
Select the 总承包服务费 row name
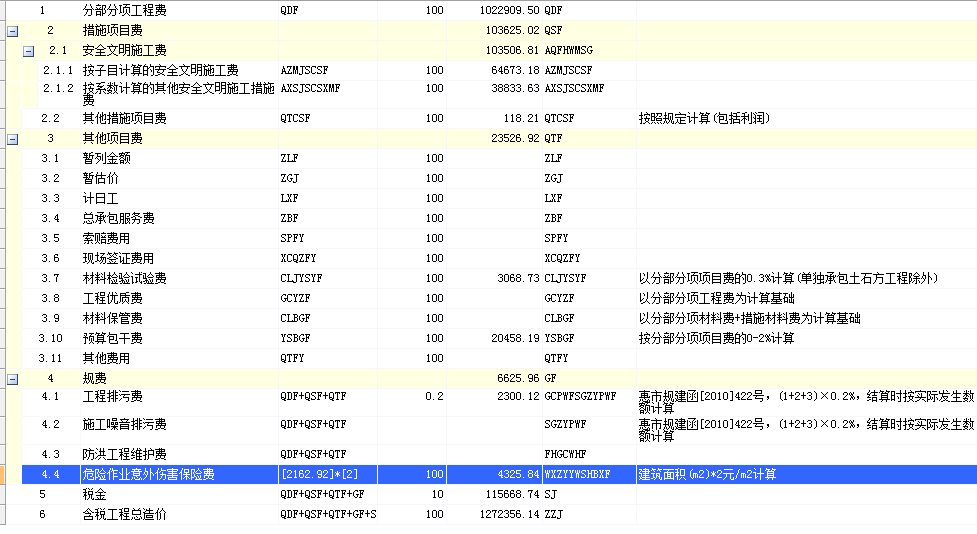(118, 218)
